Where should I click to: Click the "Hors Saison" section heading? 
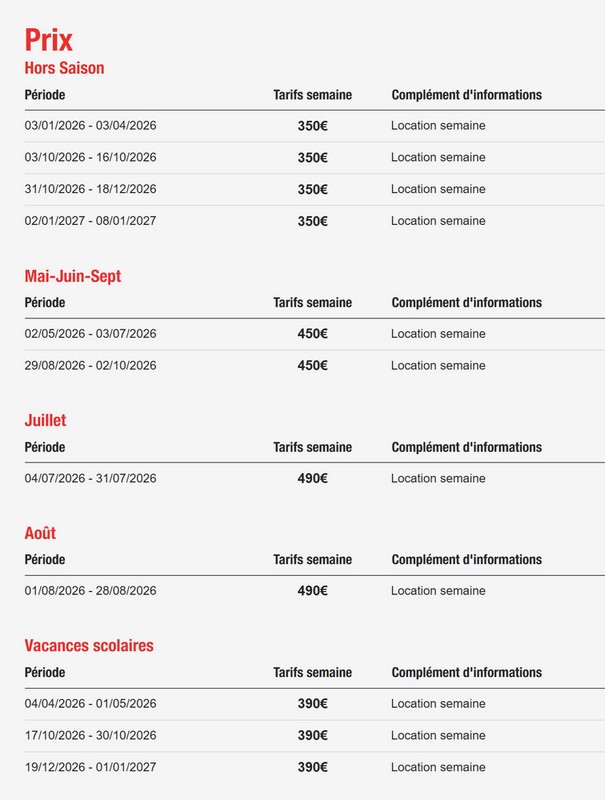[x=64, y=68]
